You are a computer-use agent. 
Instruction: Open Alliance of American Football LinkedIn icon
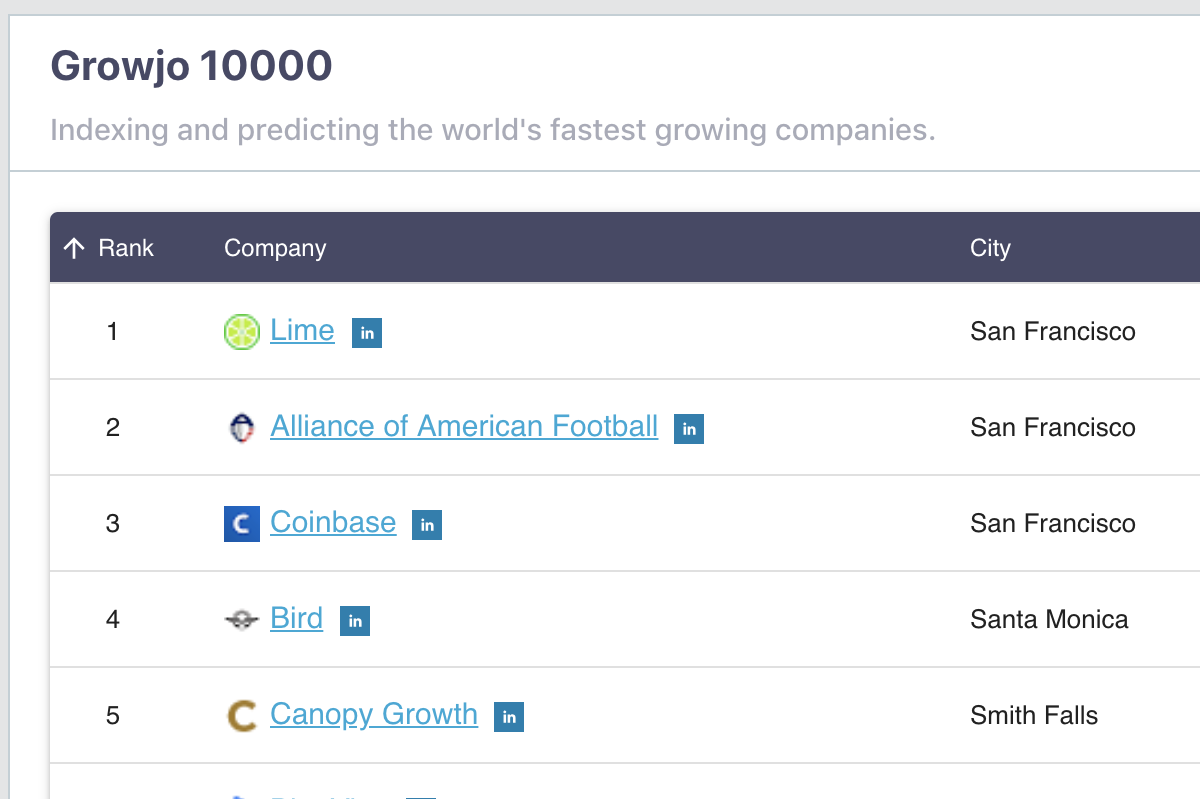click(x=689, y=429)
